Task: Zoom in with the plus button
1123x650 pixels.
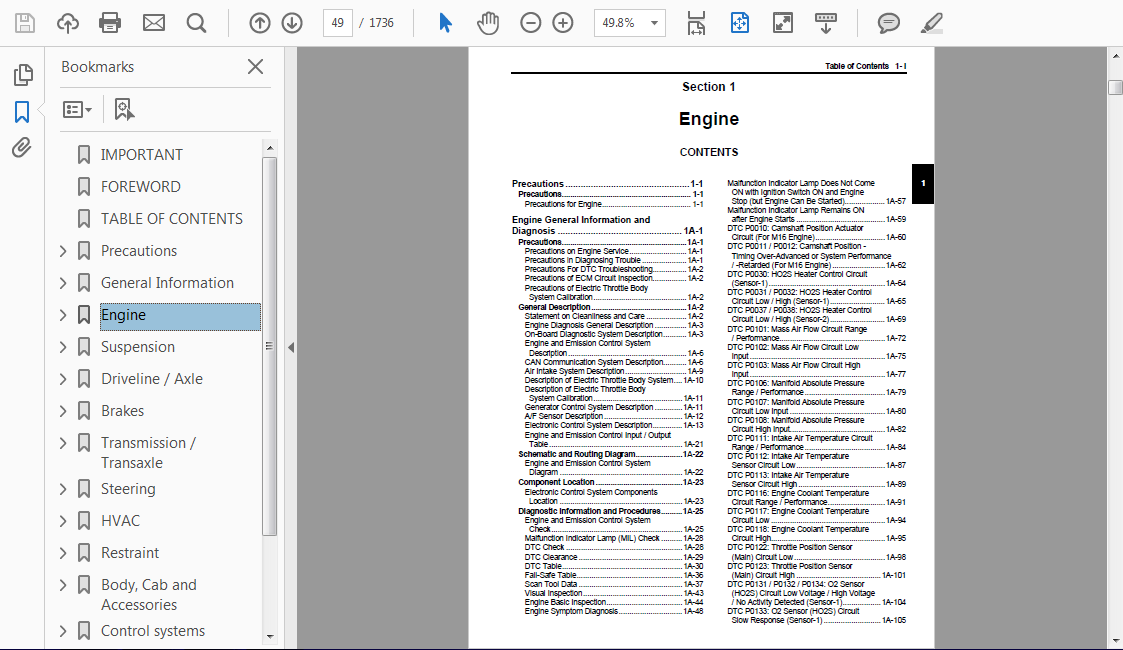Action: [563, 23]
